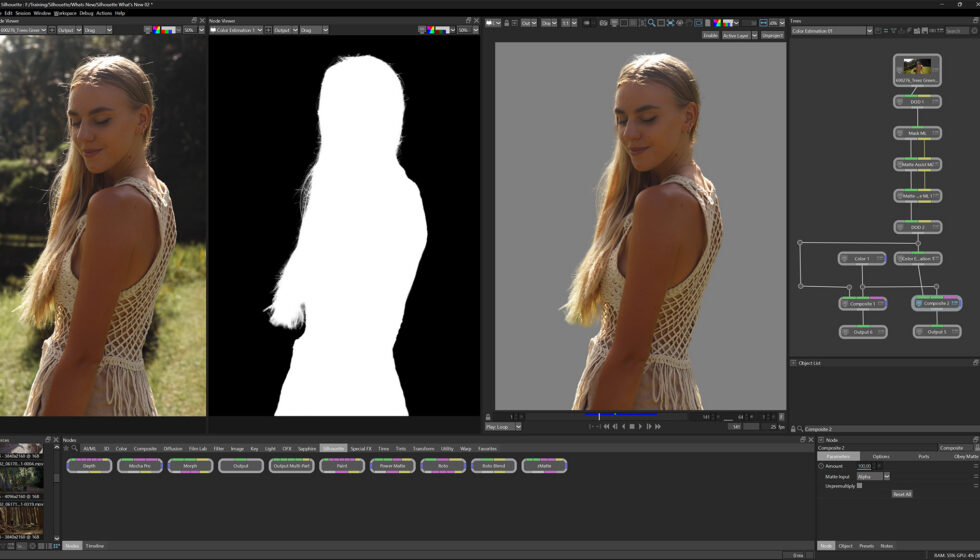Switch to the Sapphire node category tab

[307, 448]
